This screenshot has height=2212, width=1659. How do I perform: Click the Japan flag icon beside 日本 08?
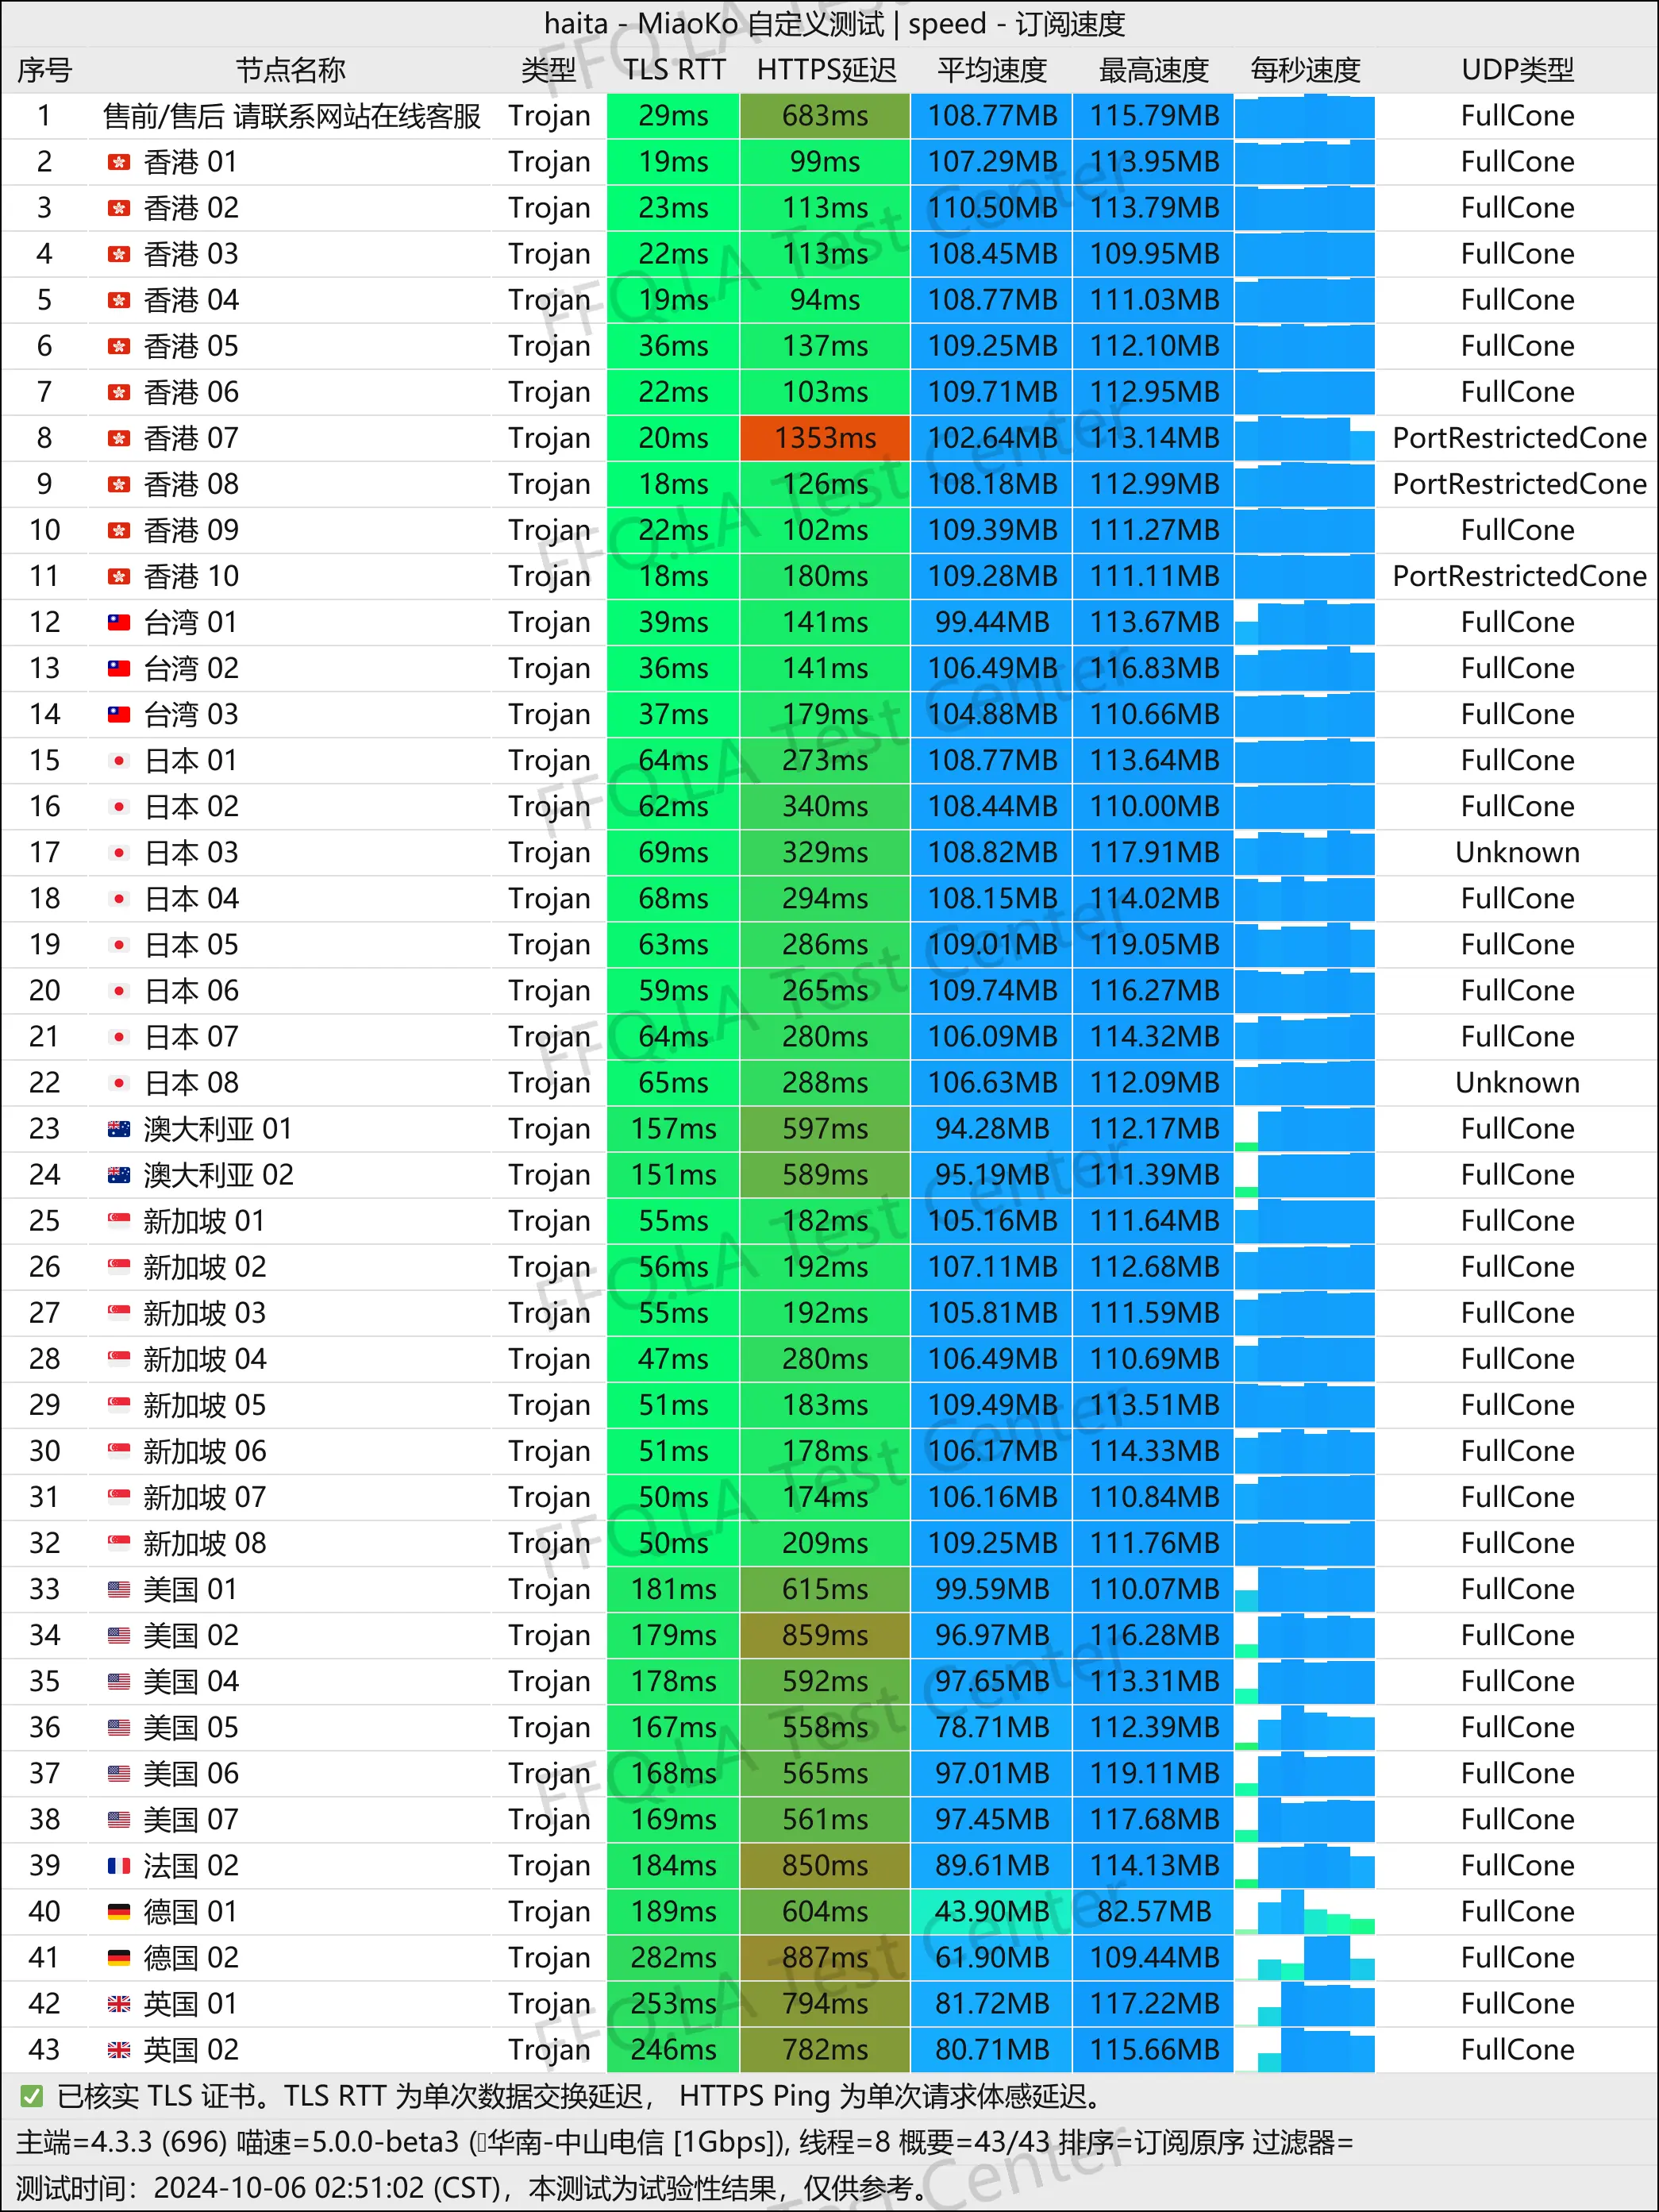tap(119, 1082)
